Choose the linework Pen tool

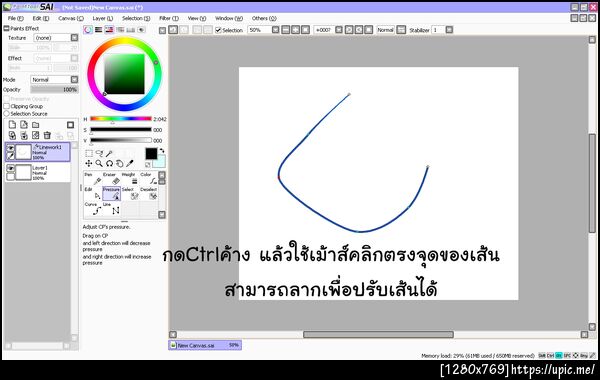(93, 178)
